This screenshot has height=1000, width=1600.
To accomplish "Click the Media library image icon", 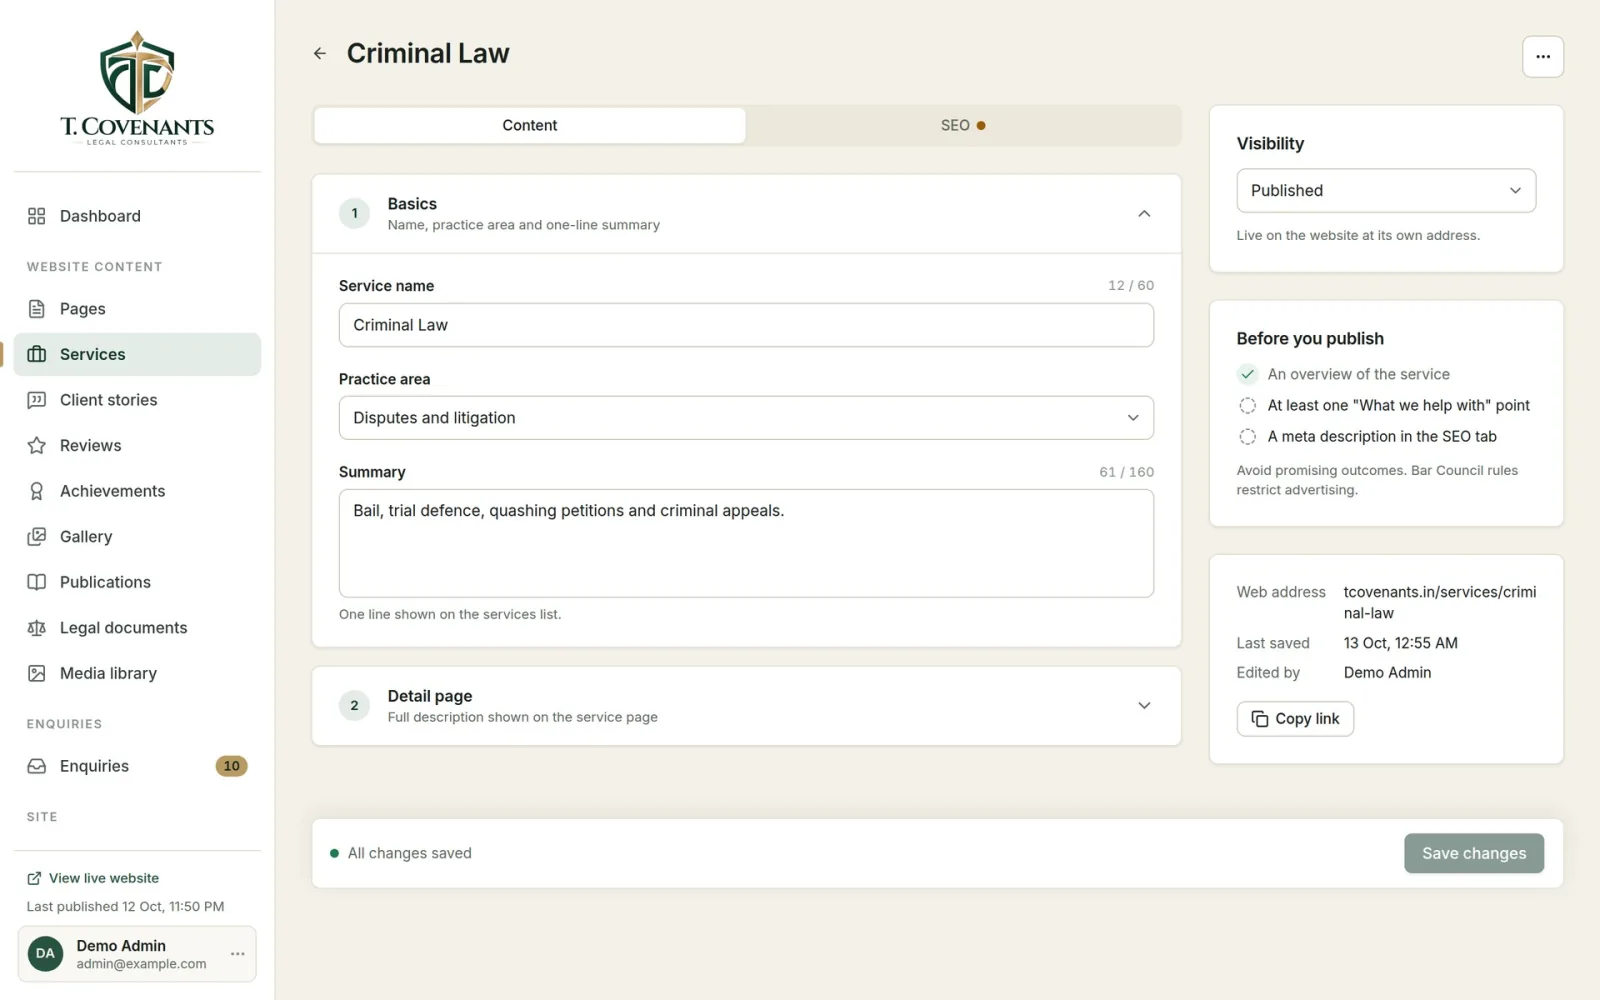I will click(37, 674).
